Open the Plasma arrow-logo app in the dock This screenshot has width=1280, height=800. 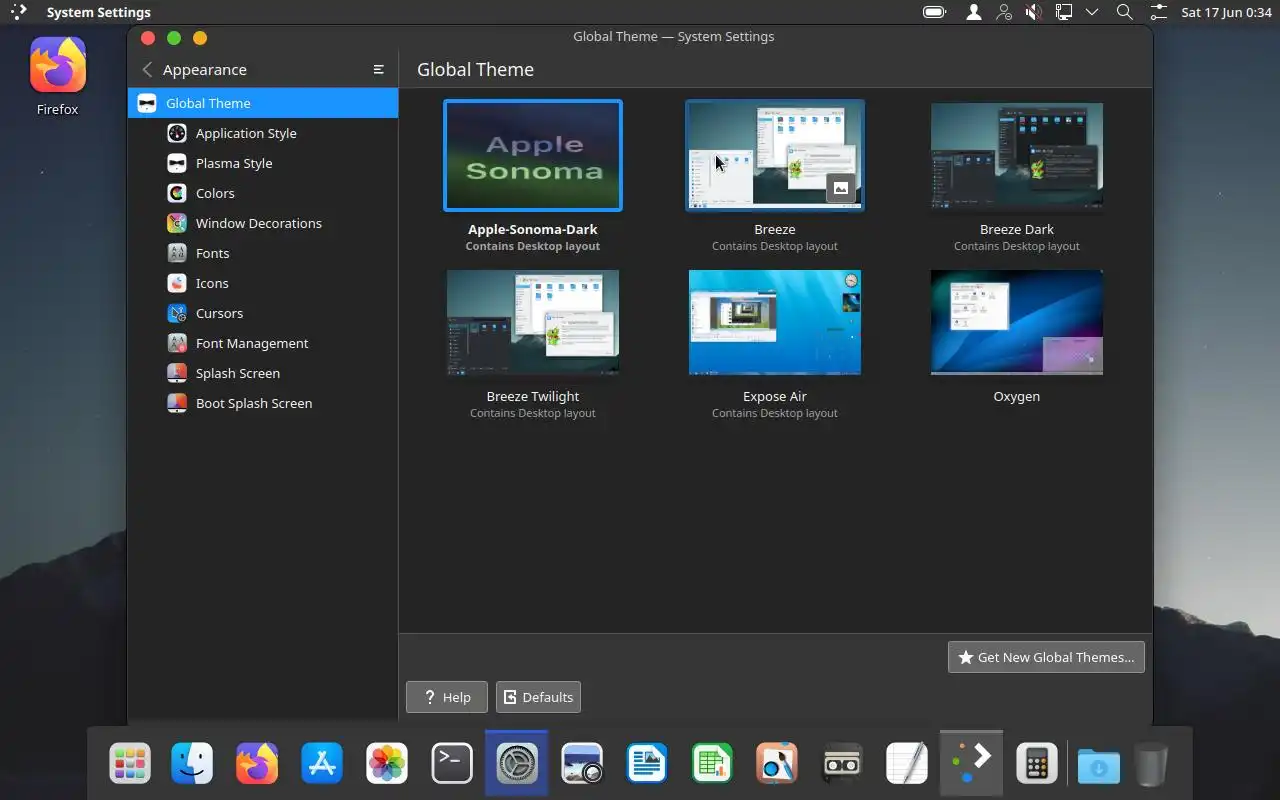click(x=972, y=764)
